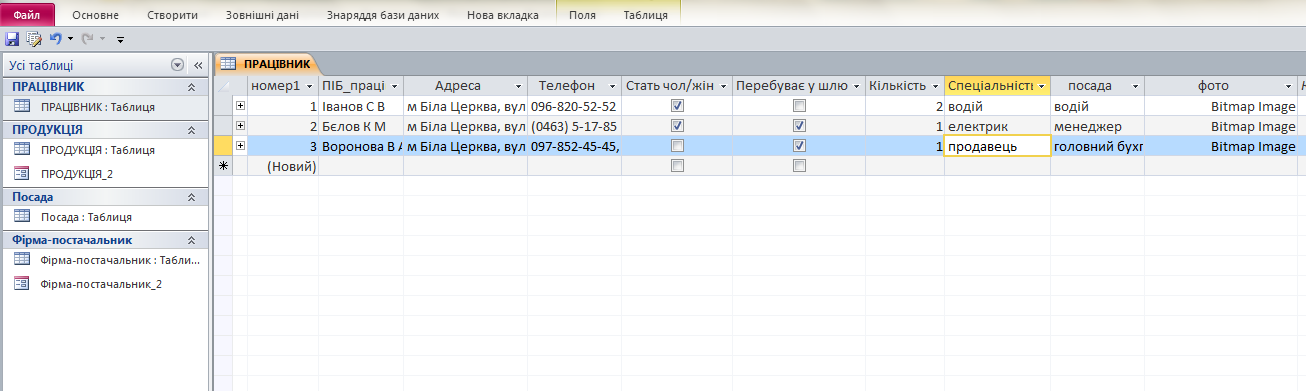Image resolution: width=1306 pixels, height=391 pixels.
Task: Click table icon of Посада : Таблиця
Action: coord(22,216)
